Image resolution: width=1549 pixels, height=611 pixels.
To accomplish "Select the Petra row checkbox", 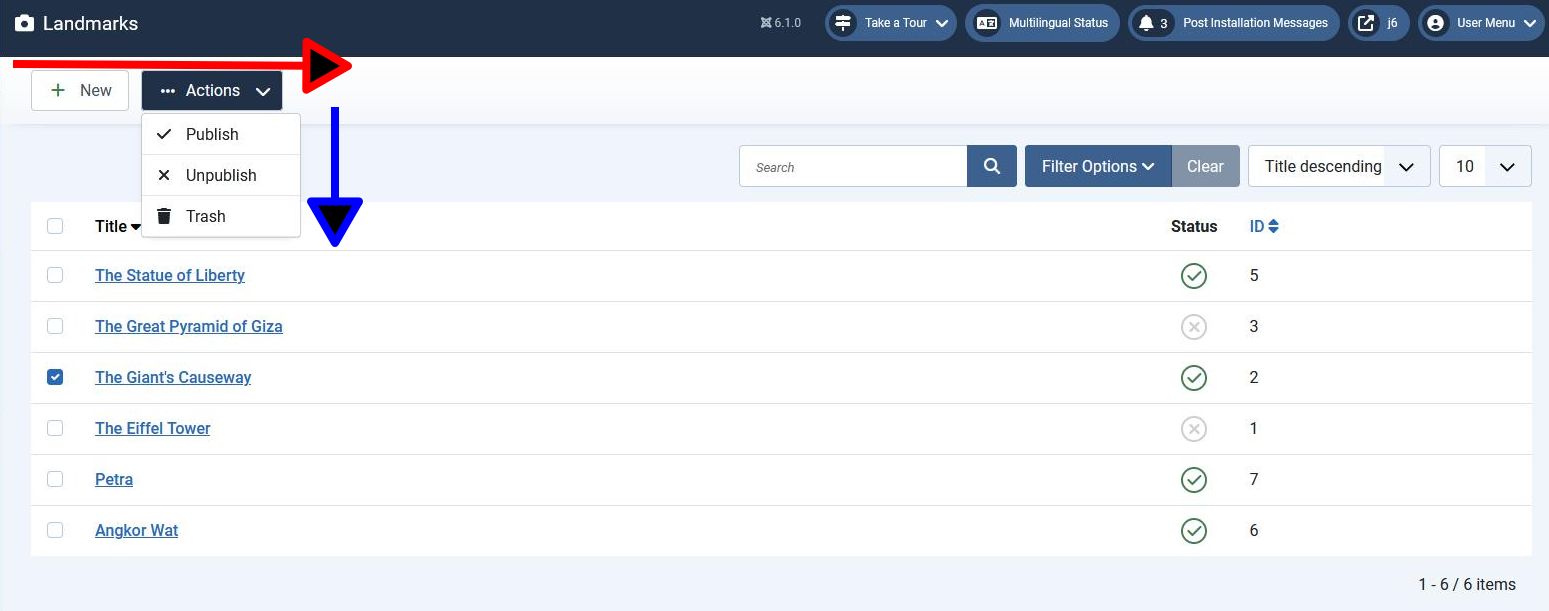I will pos(55,479).
